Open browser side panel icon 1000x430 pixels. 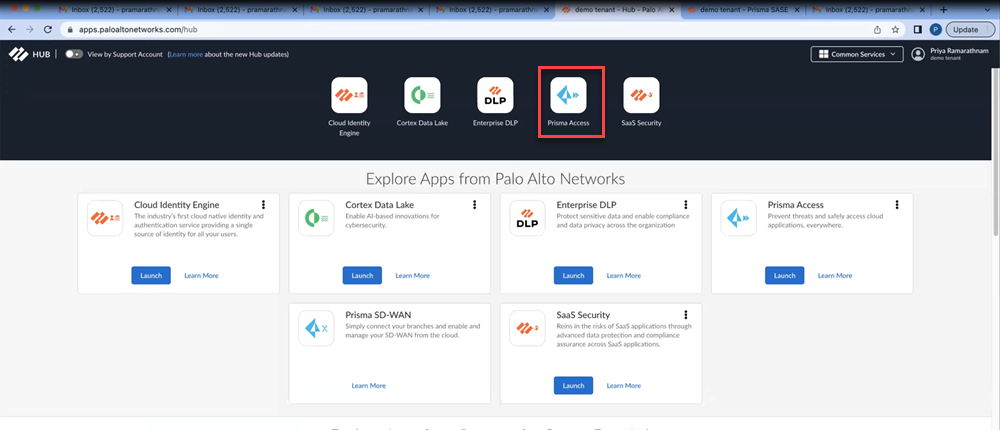(x=918, y=29)
